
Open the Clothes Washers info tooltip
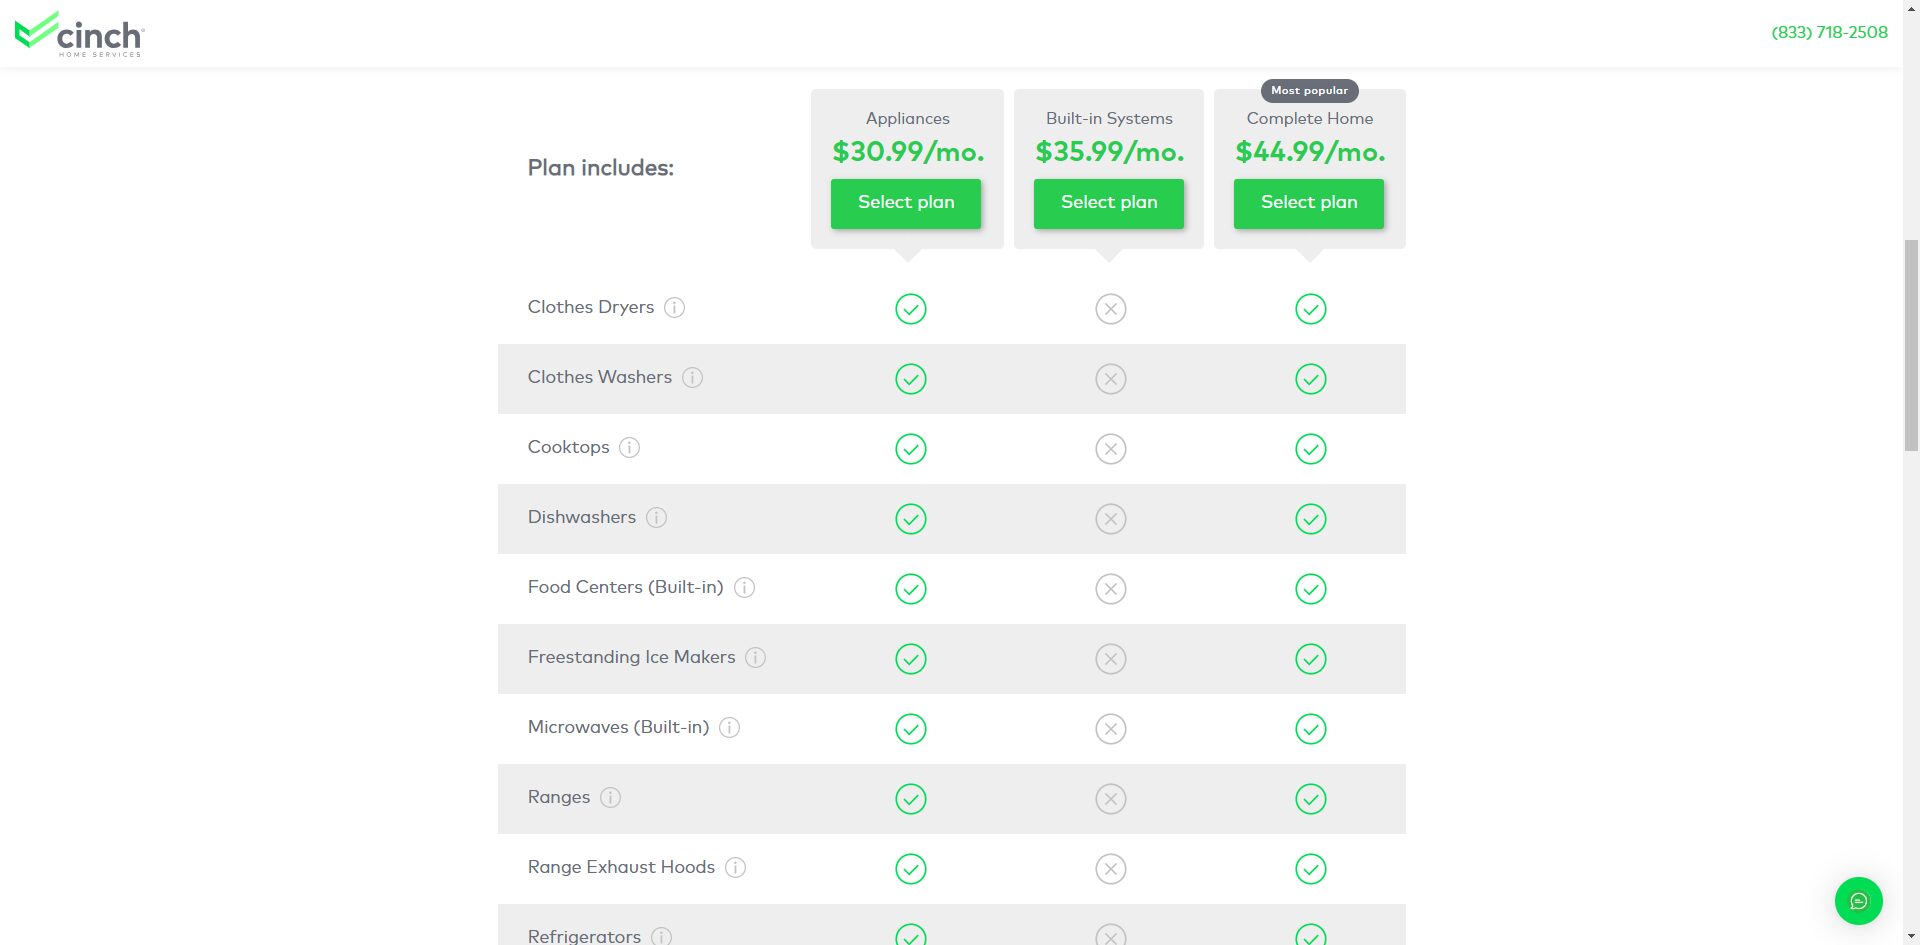click(694, 378)
